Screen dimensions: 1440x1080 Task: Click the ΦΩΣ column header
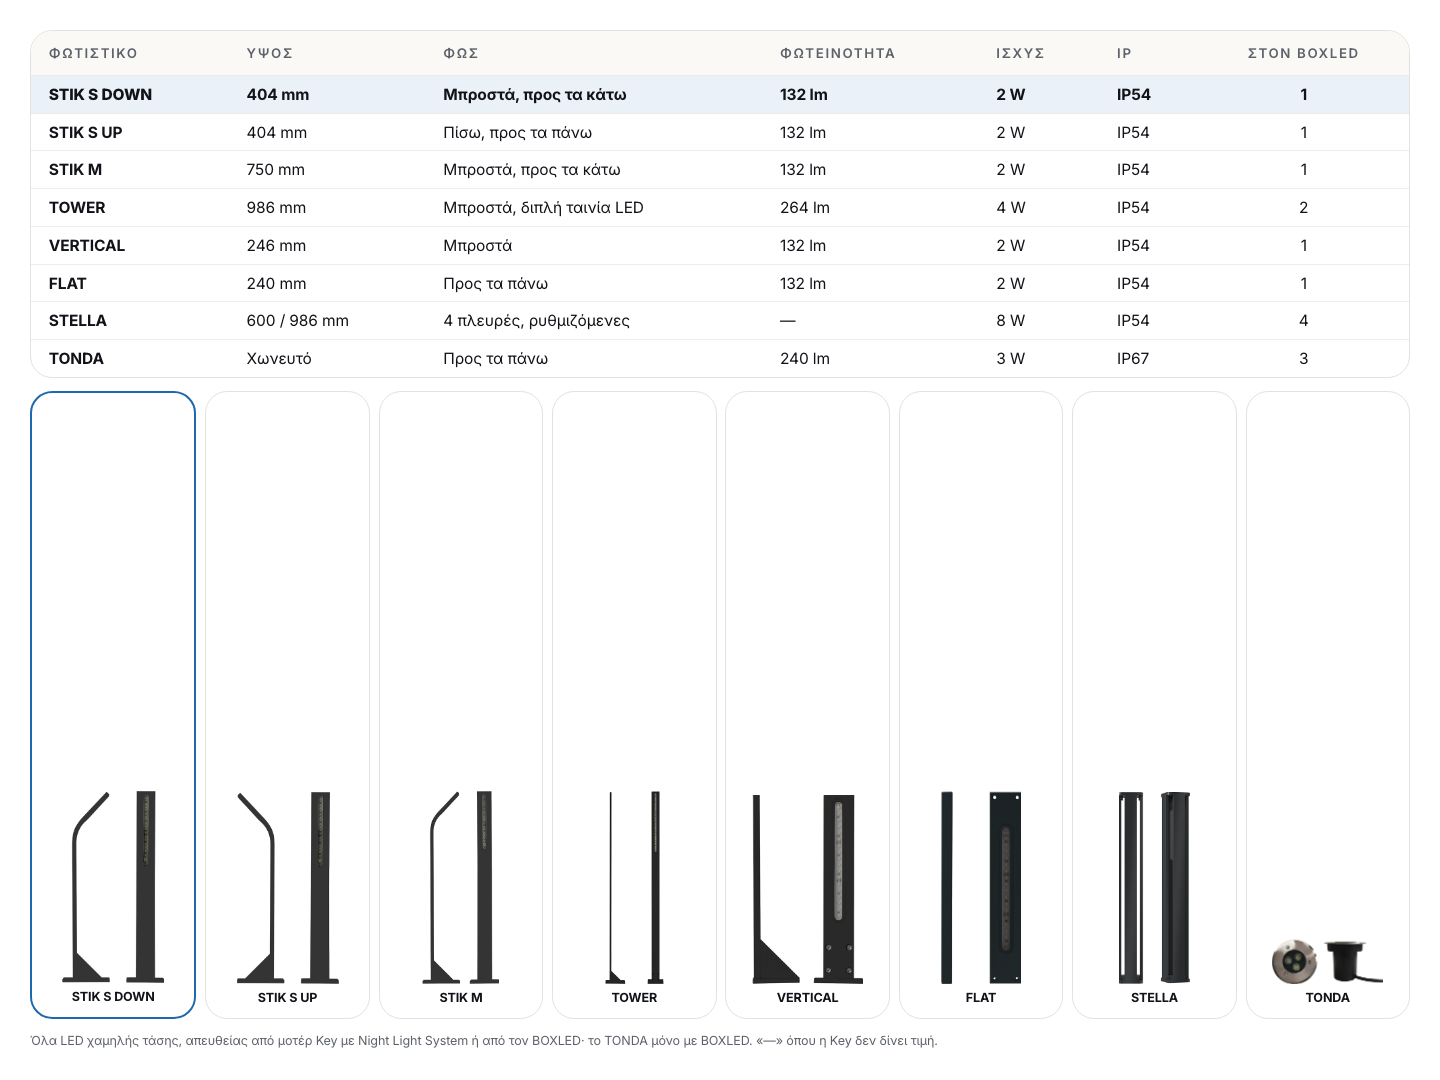pos(461,54)
